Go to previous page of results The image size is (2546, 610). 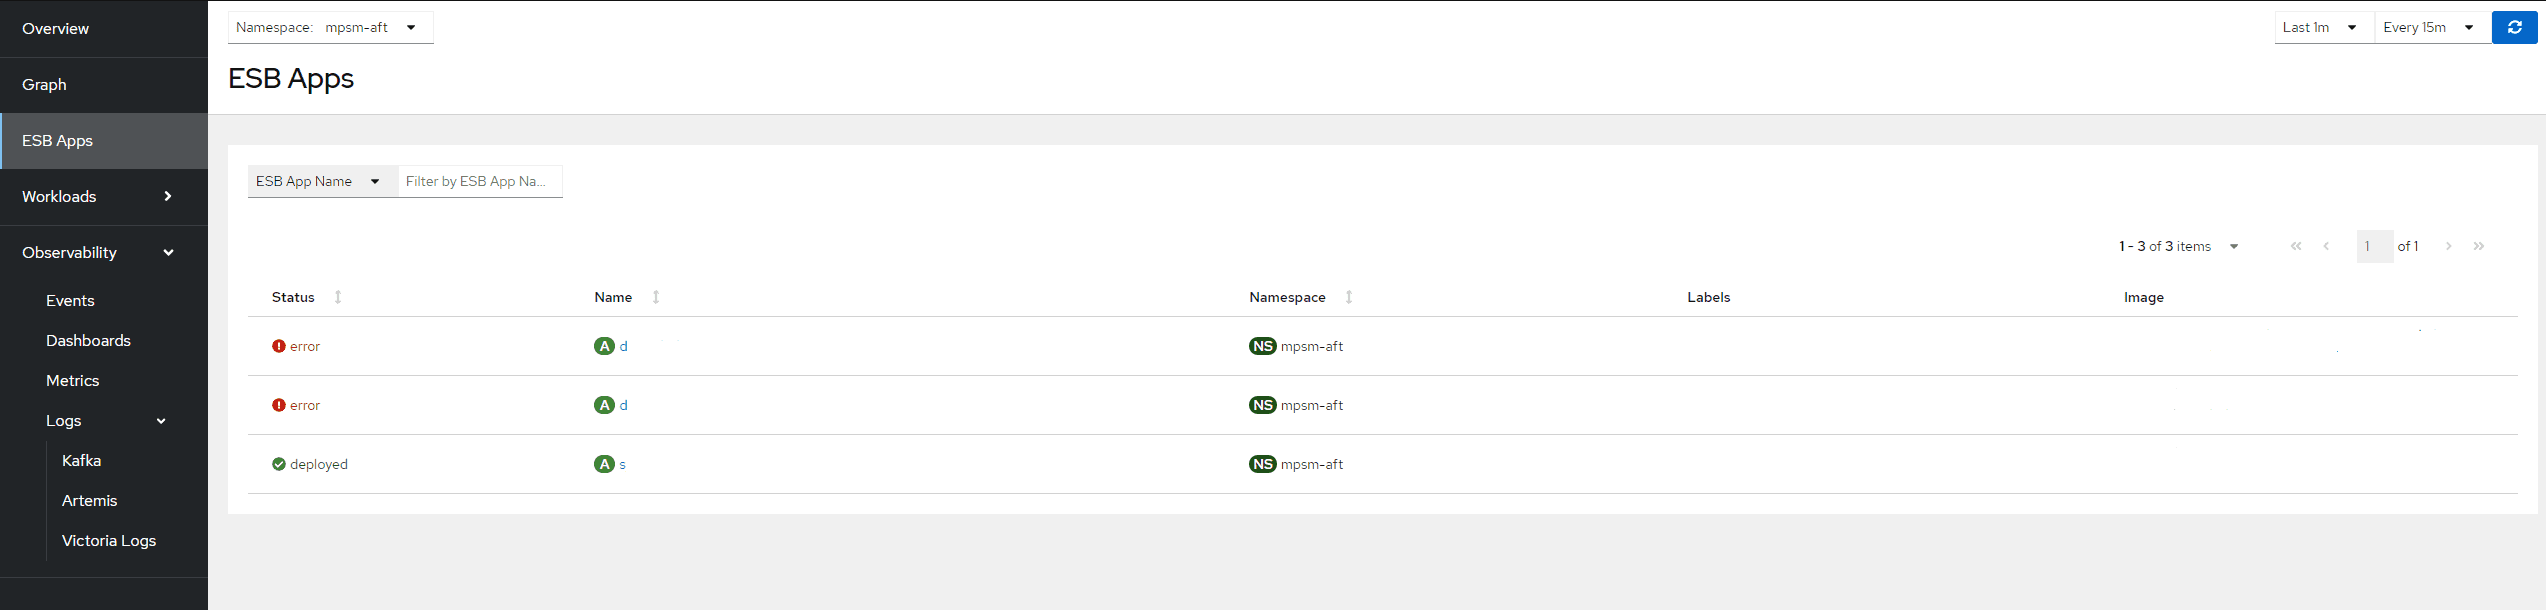click(x=2326, y=246)
